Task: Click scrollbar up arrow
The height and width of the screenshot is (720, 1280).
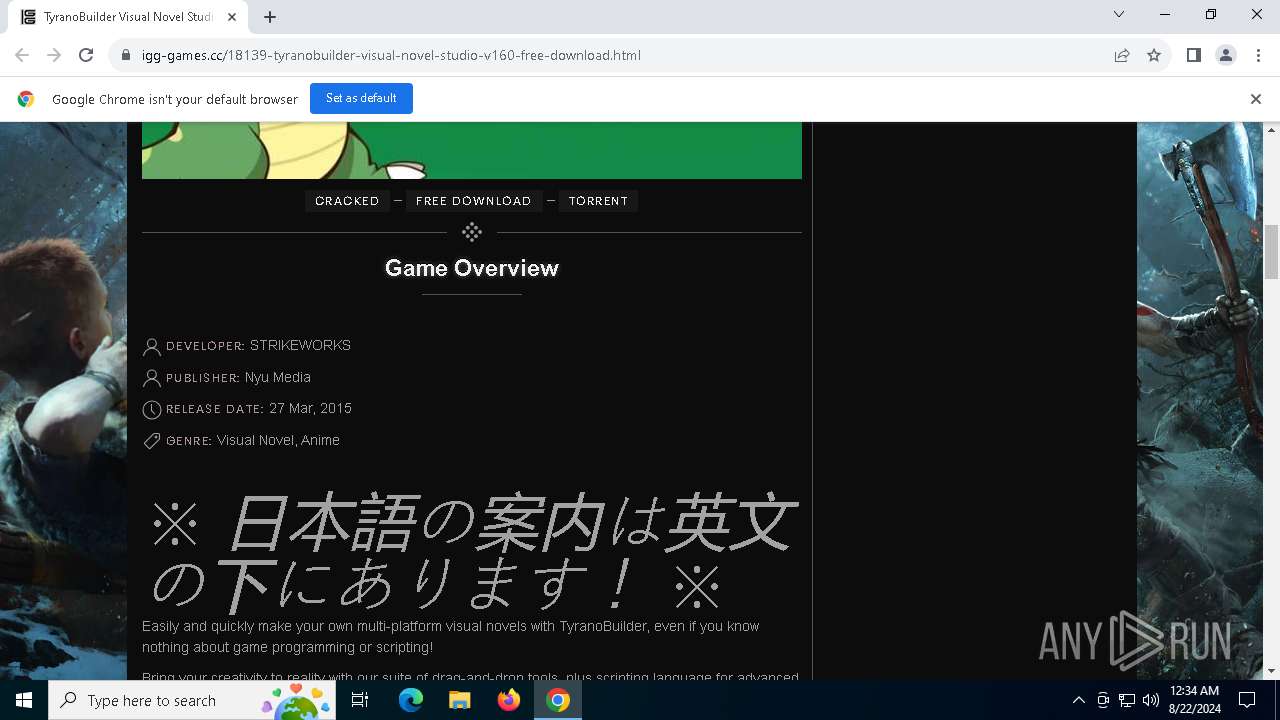Action: (x=1272, y=130)
